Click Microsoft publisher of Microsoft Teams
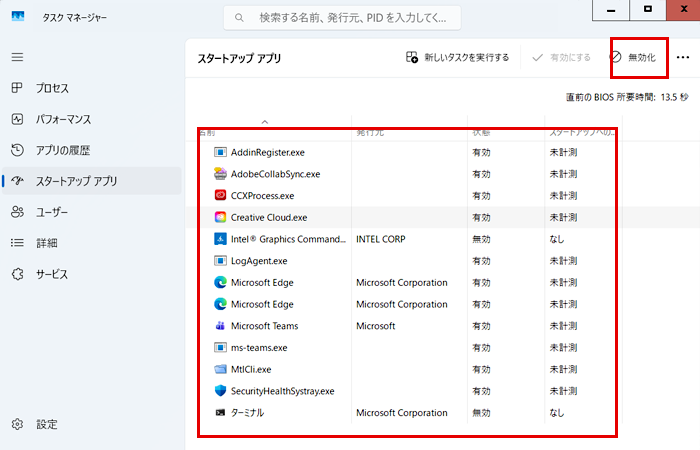This screenshot has height=450, width=700. pyautogui.click(x=375, y=326)
